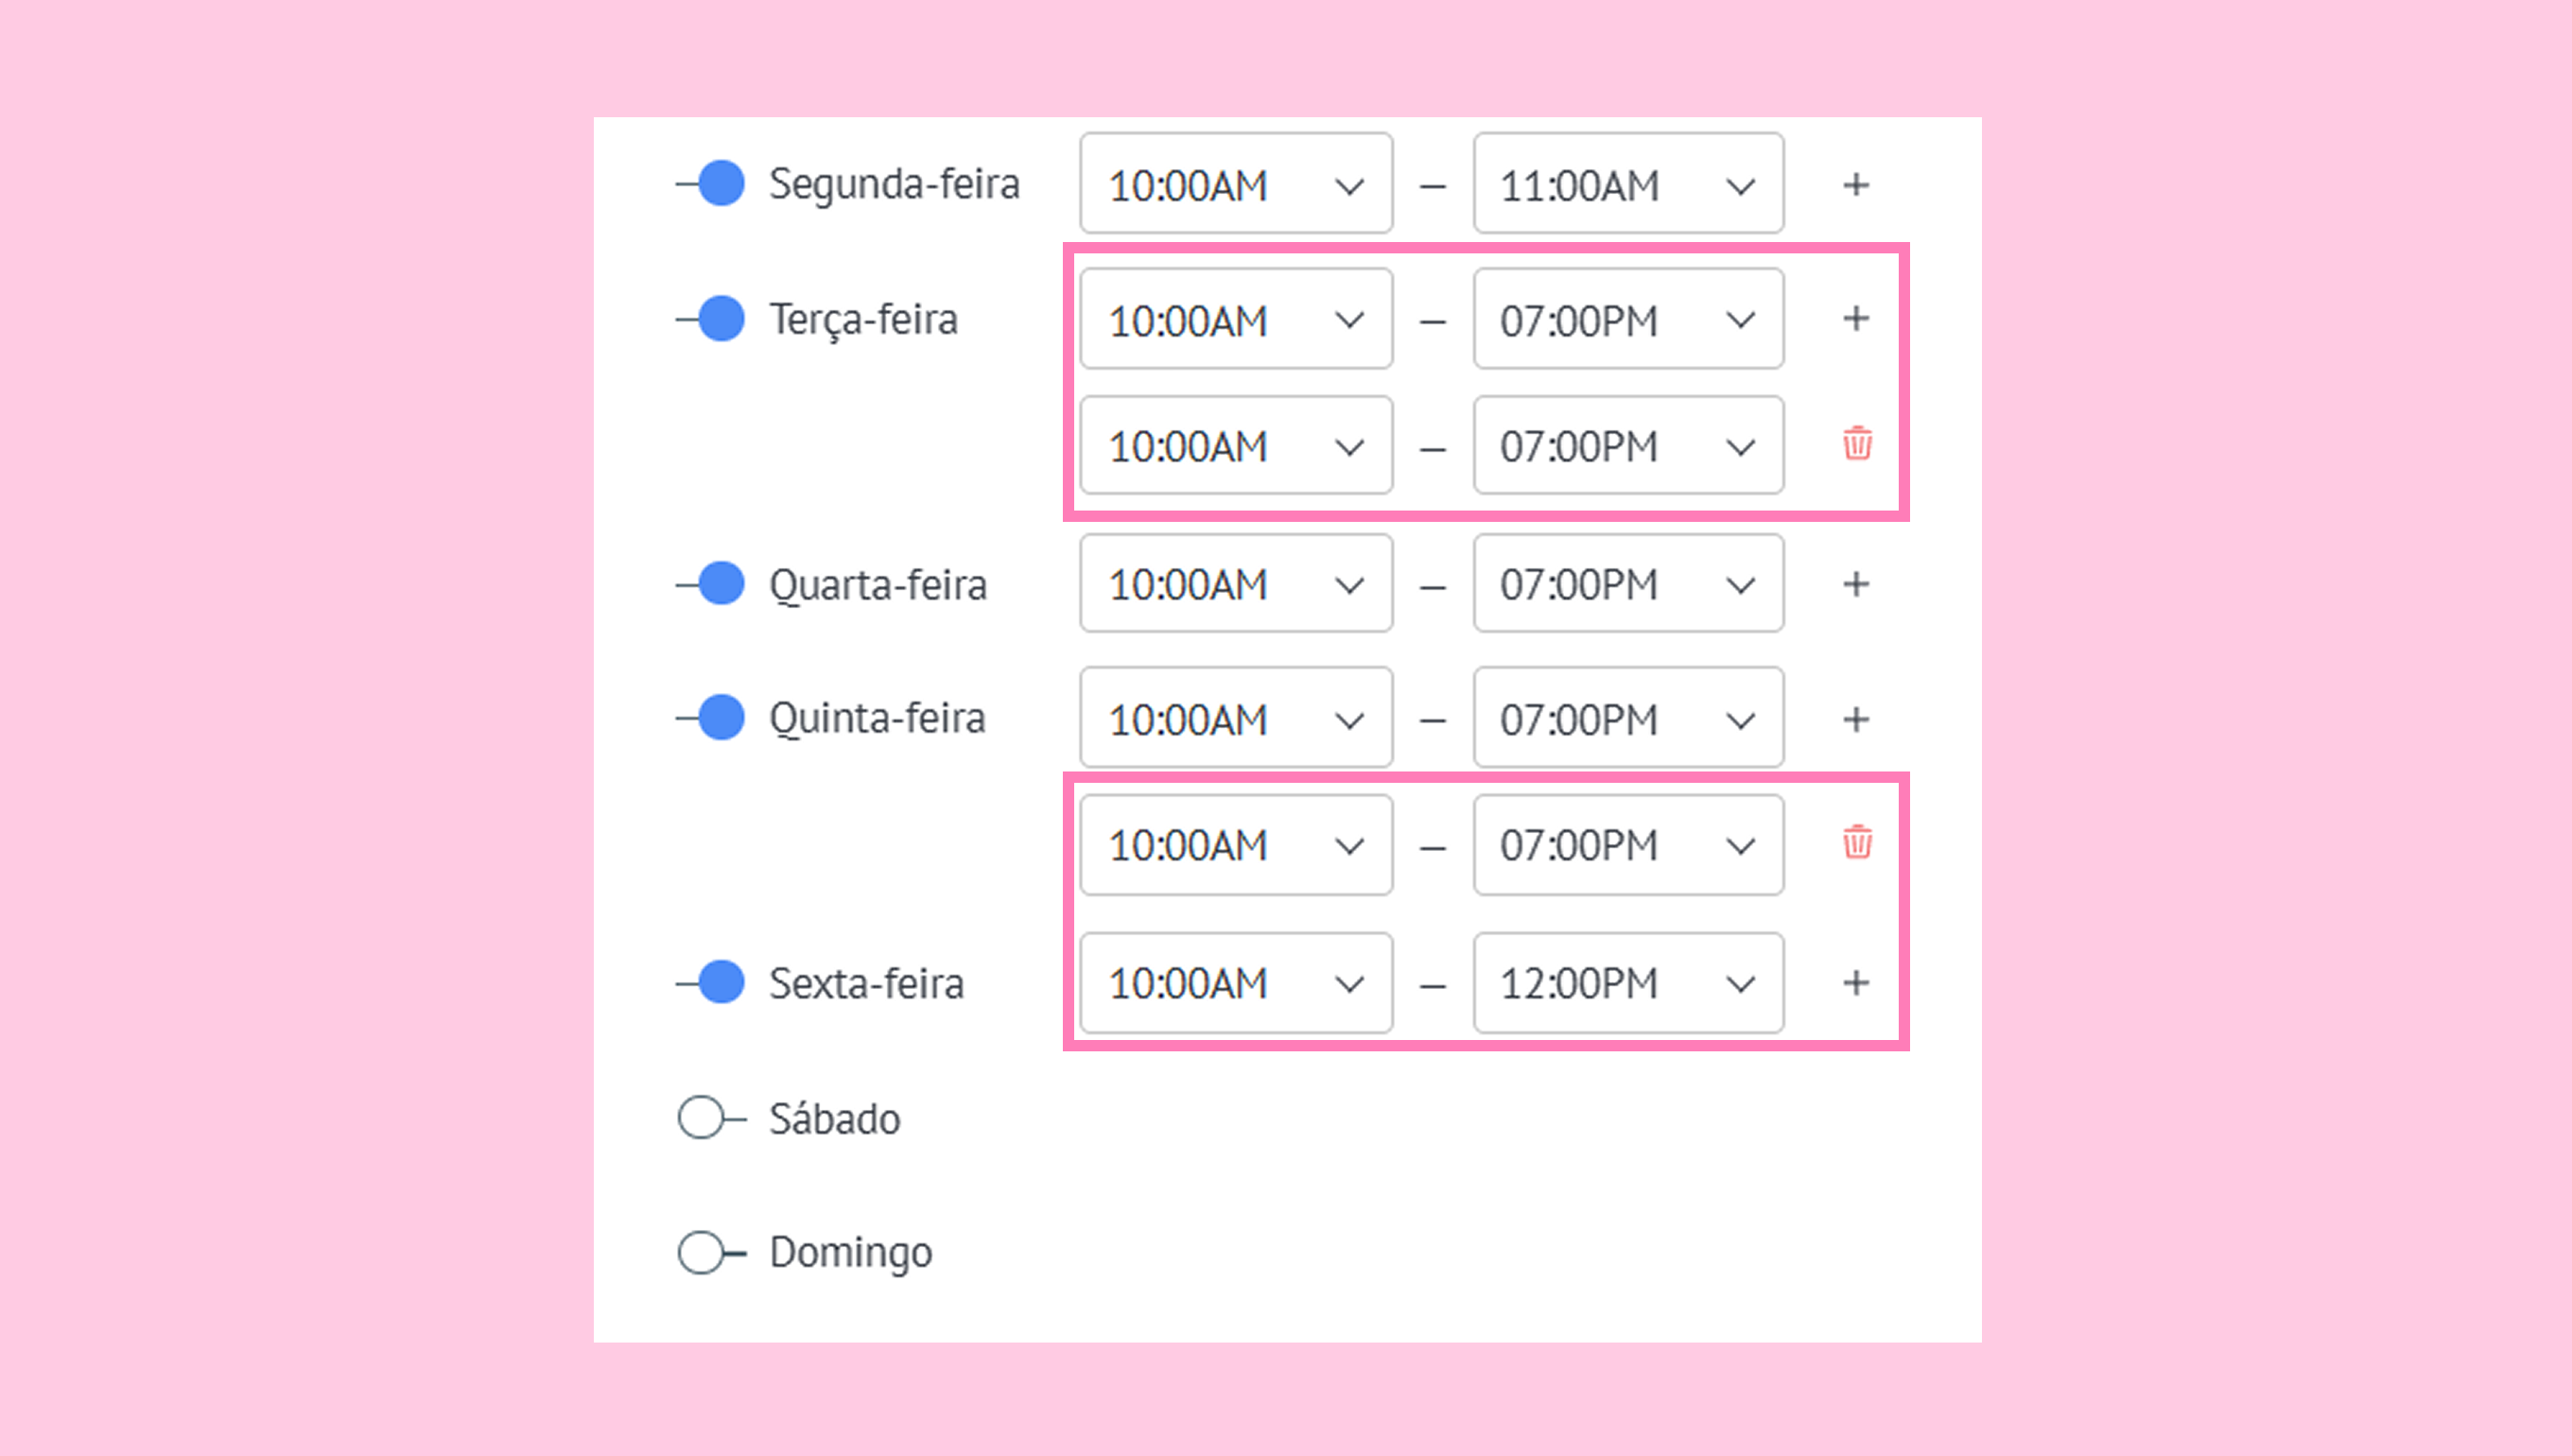Add a time slot for Quarta-feira

tap(1856, 584)
